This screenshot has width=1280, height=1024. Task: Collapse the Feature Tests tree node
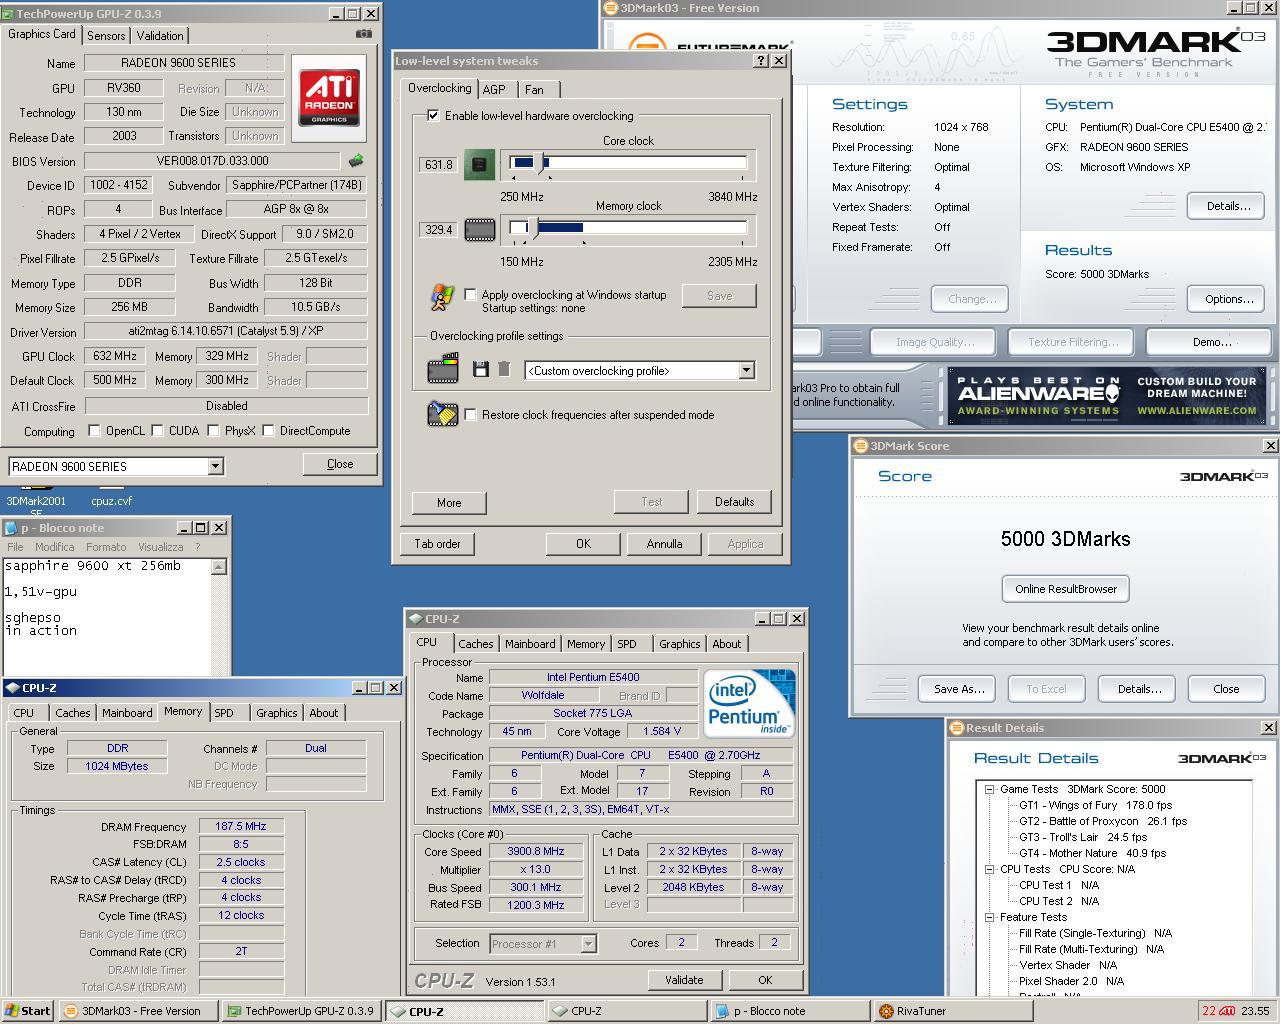[x=989, y=917]
